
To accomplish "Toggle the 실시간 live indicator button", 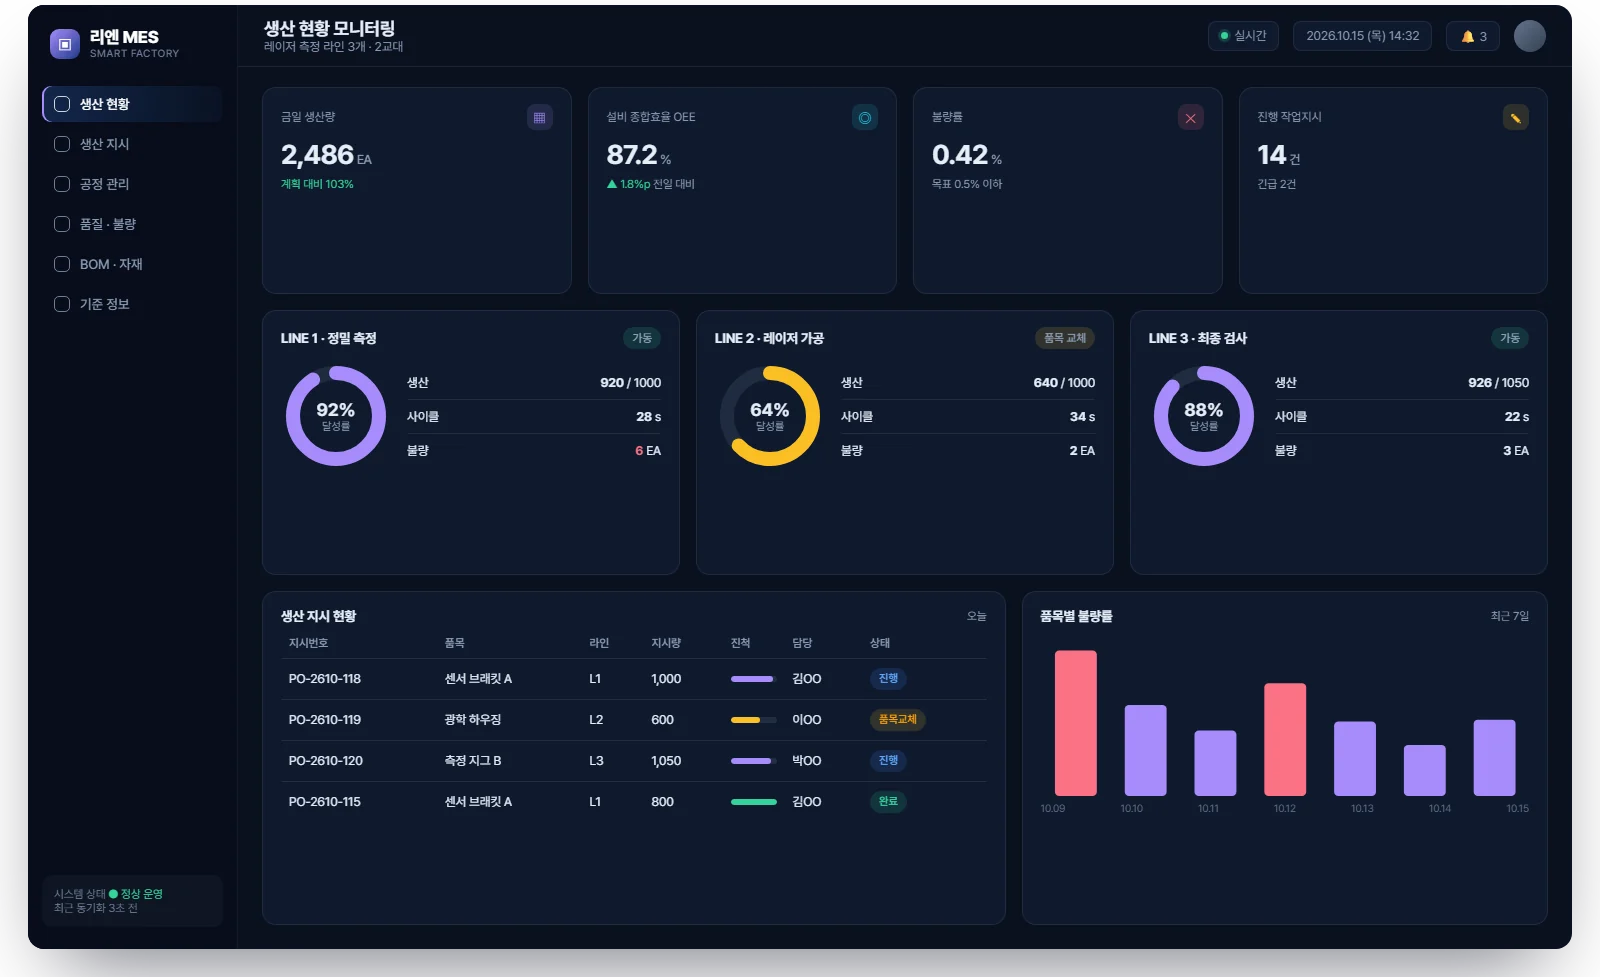I will point(1243,36).
